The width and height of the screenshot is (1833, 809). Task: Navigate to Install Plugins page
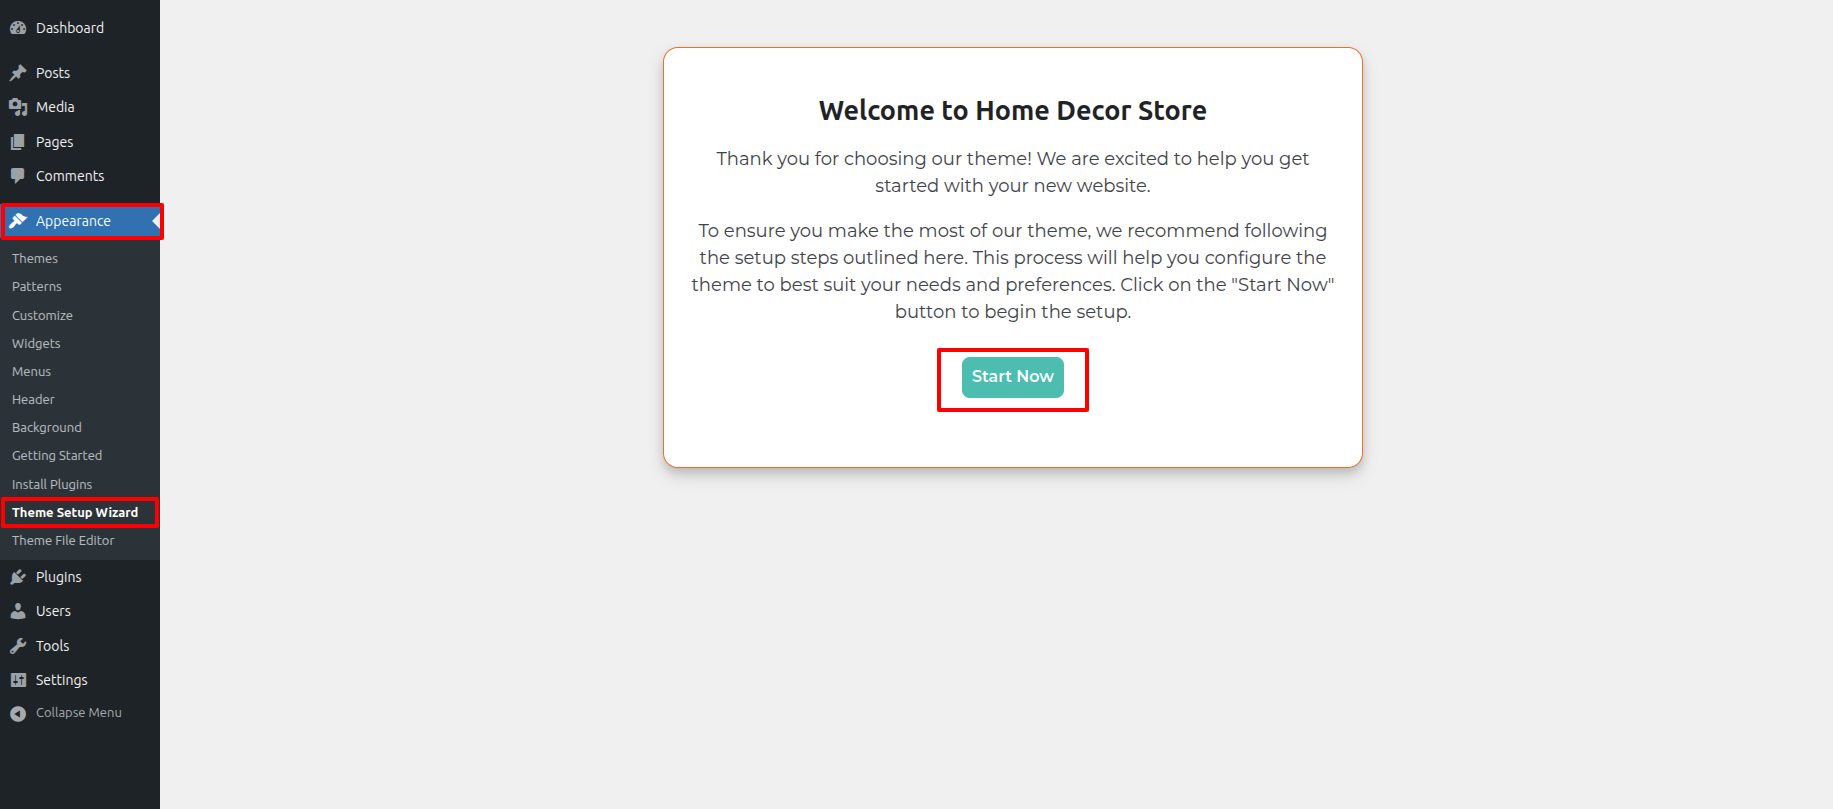point(52,485)
